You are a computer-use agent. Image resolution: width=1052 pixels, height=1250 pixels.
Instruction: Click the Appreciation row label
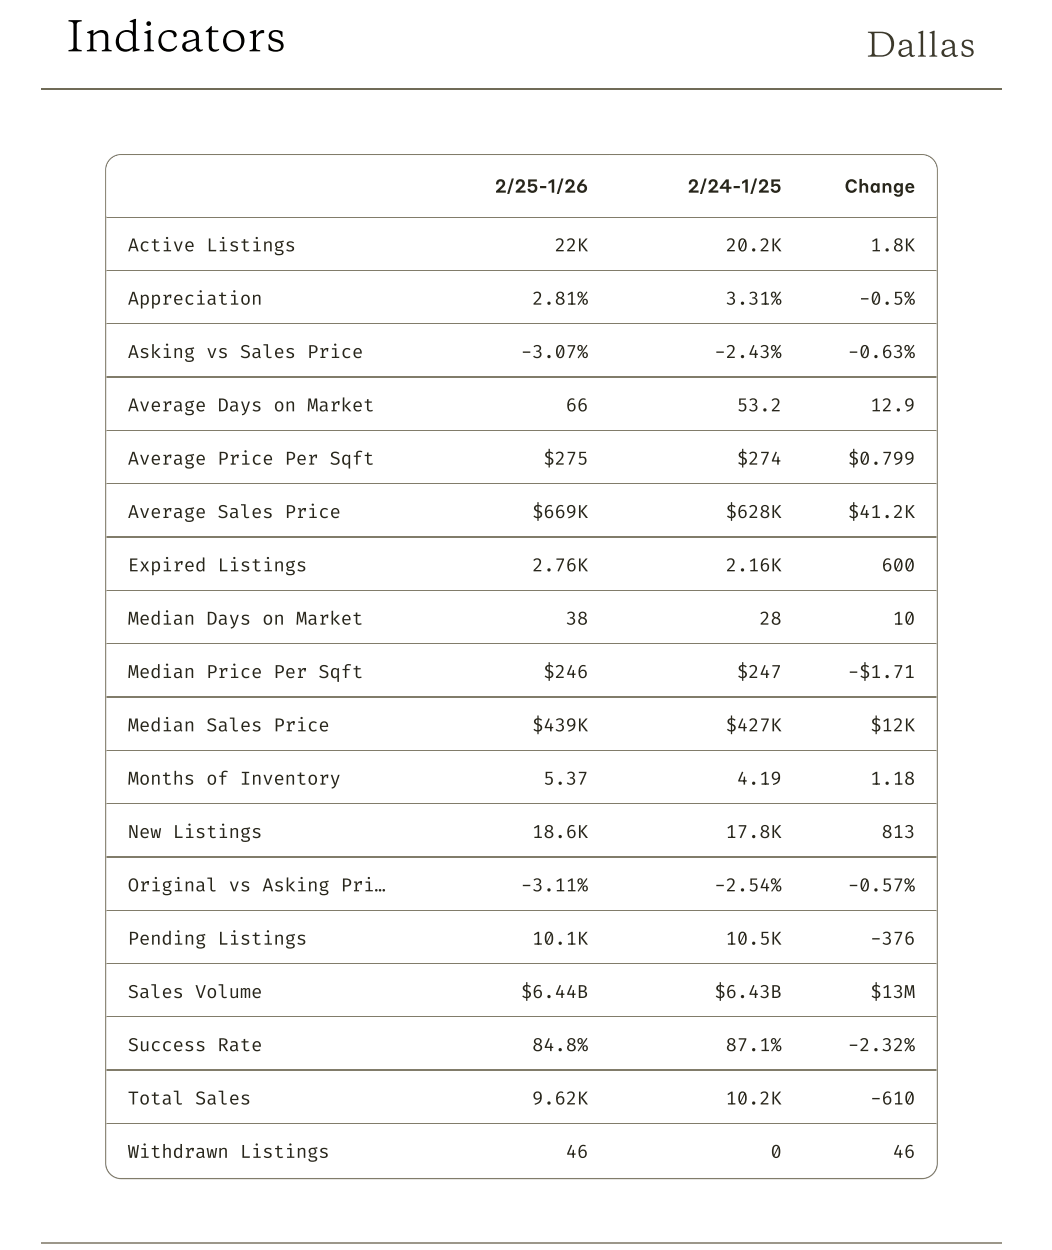point(195,298)
